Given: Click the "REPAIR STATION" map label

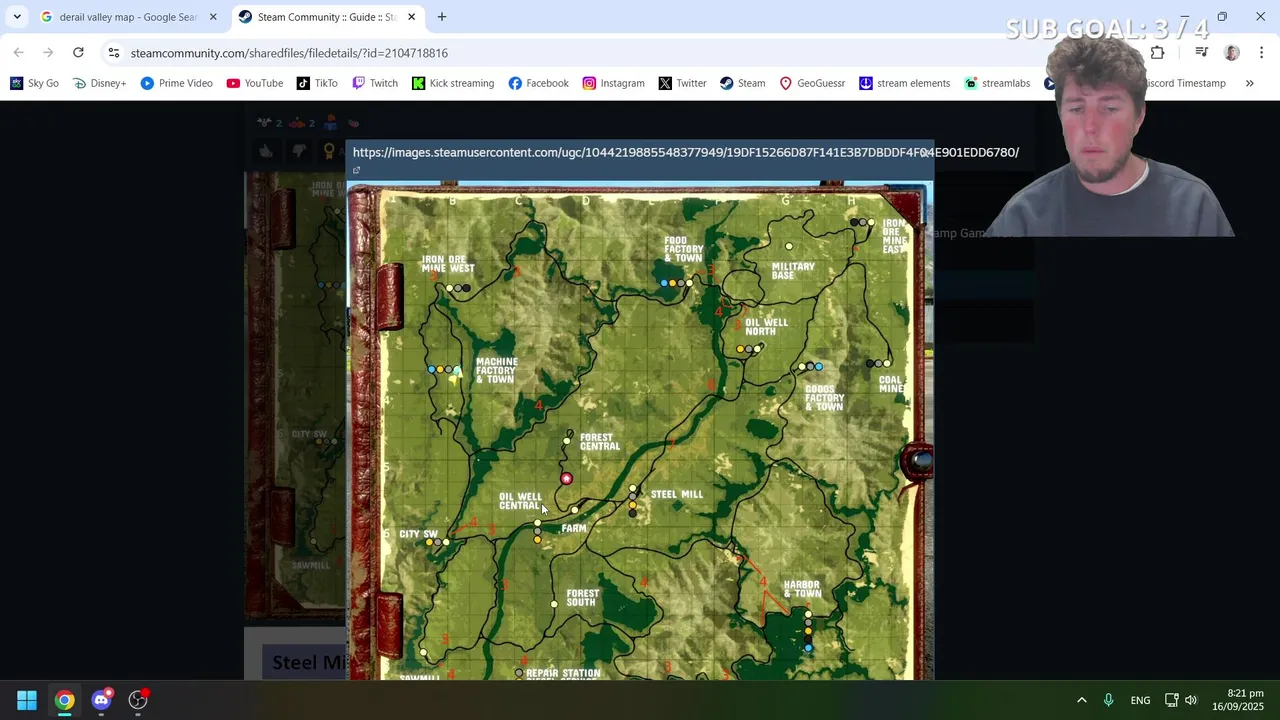Looking at the screenshot, I should pos(563,673).
